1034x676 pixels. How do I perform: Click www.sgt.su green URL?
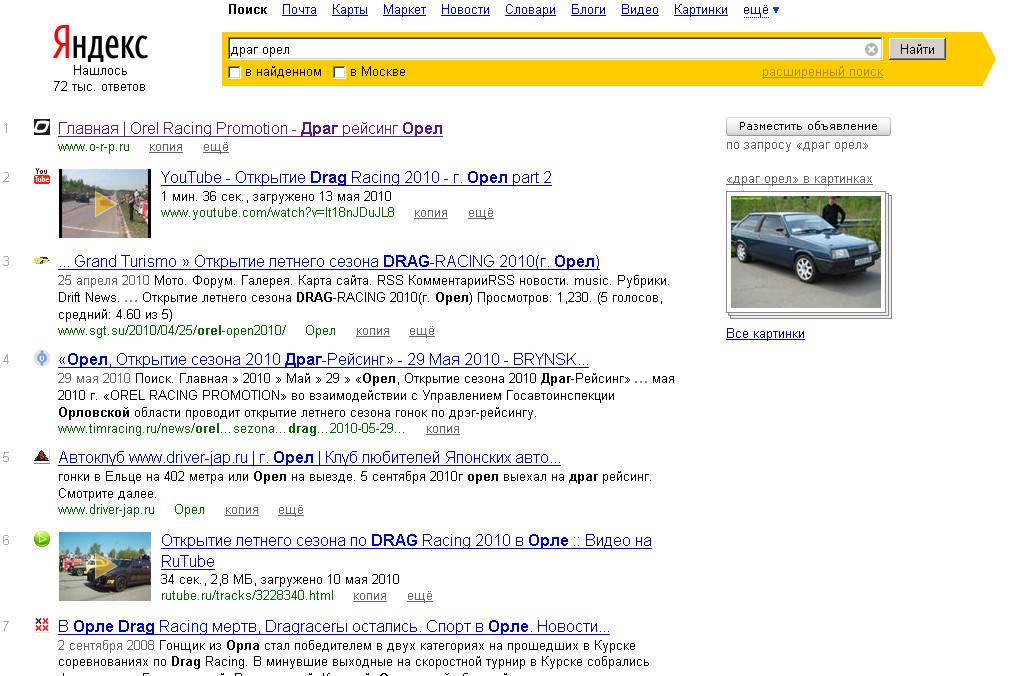click(x=172, y=331)
